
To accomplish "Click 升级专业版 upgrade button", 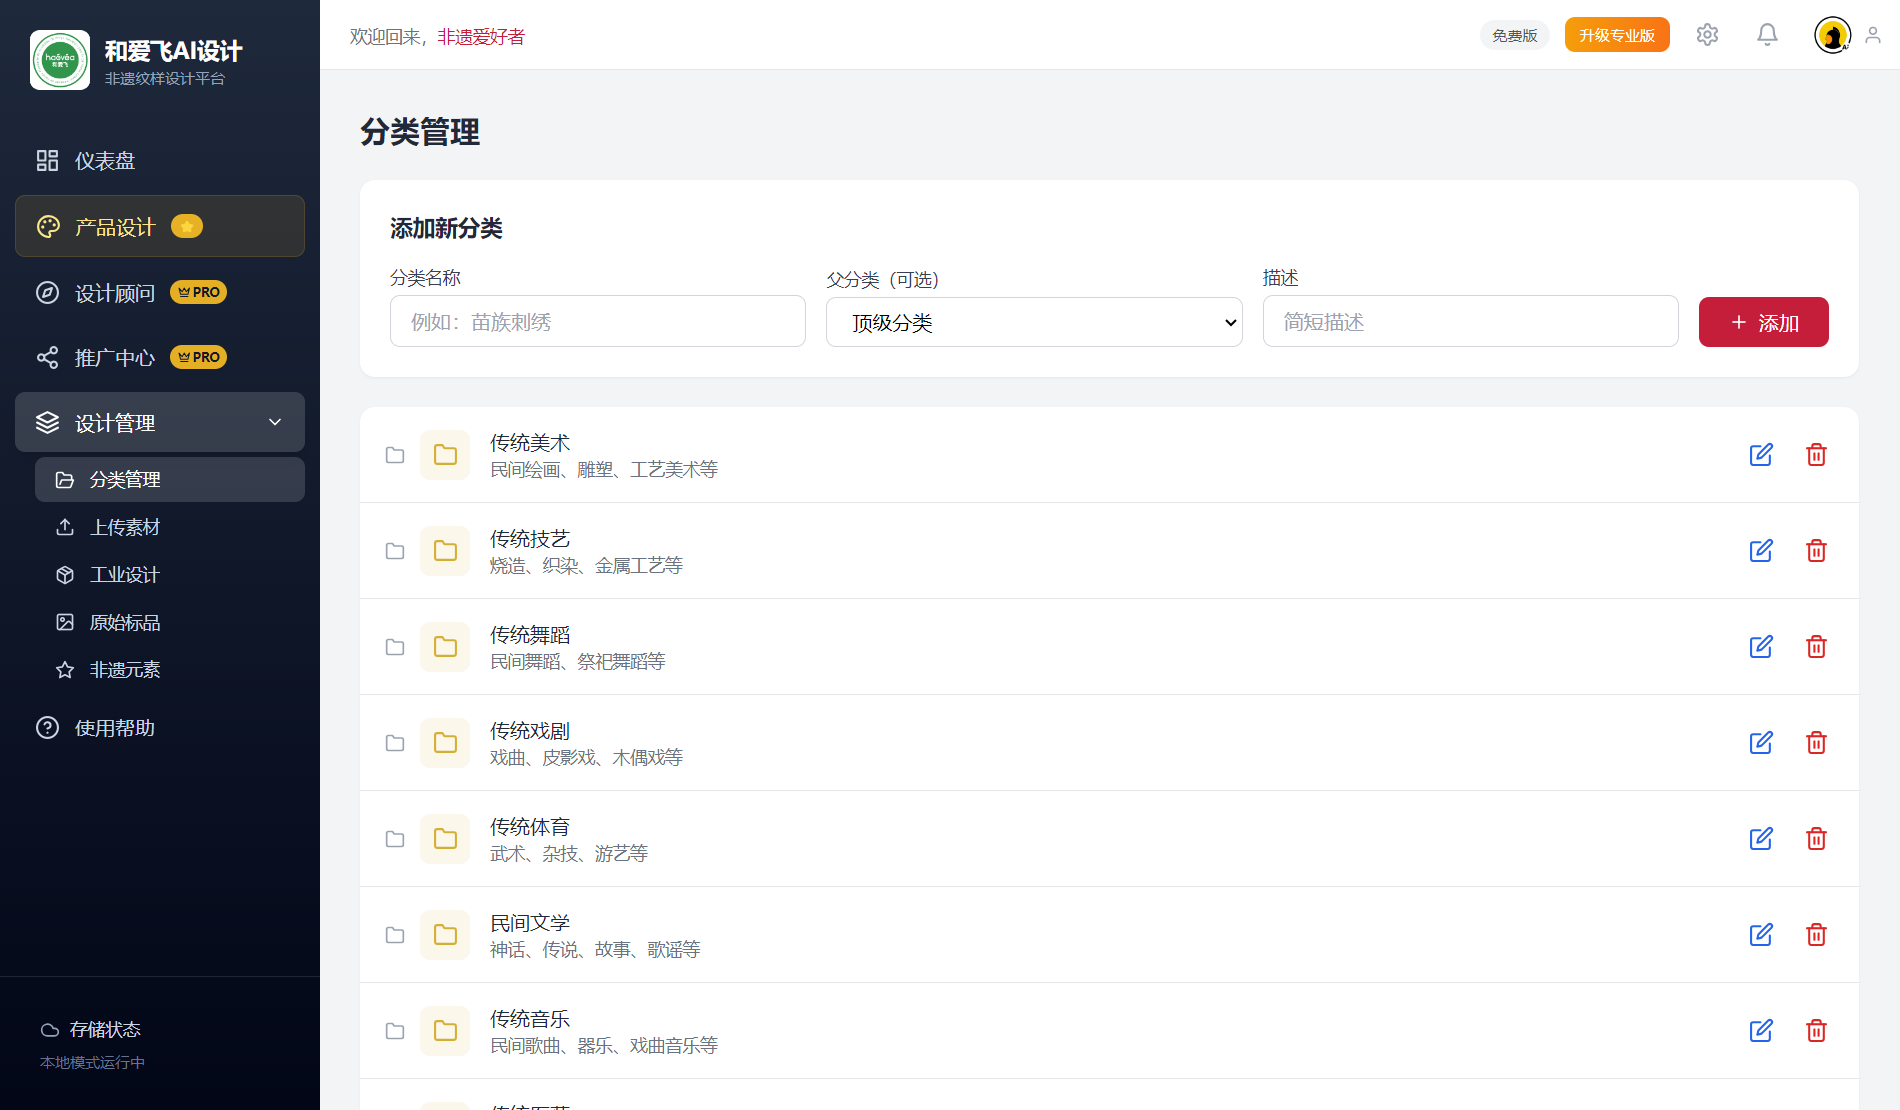I will [1617, 35].
